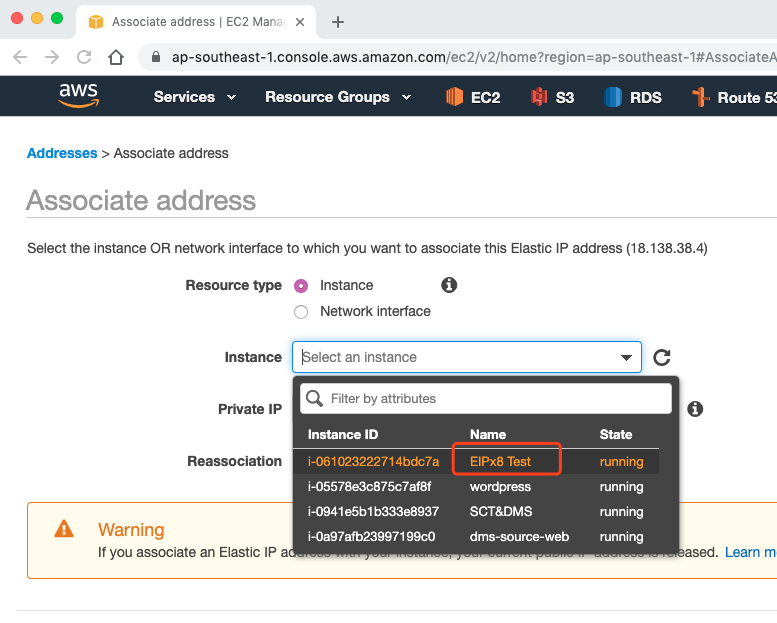The image size is (777, 623).
Task: Toggle the Select an instance dropdown arrow
Action: 626,357
